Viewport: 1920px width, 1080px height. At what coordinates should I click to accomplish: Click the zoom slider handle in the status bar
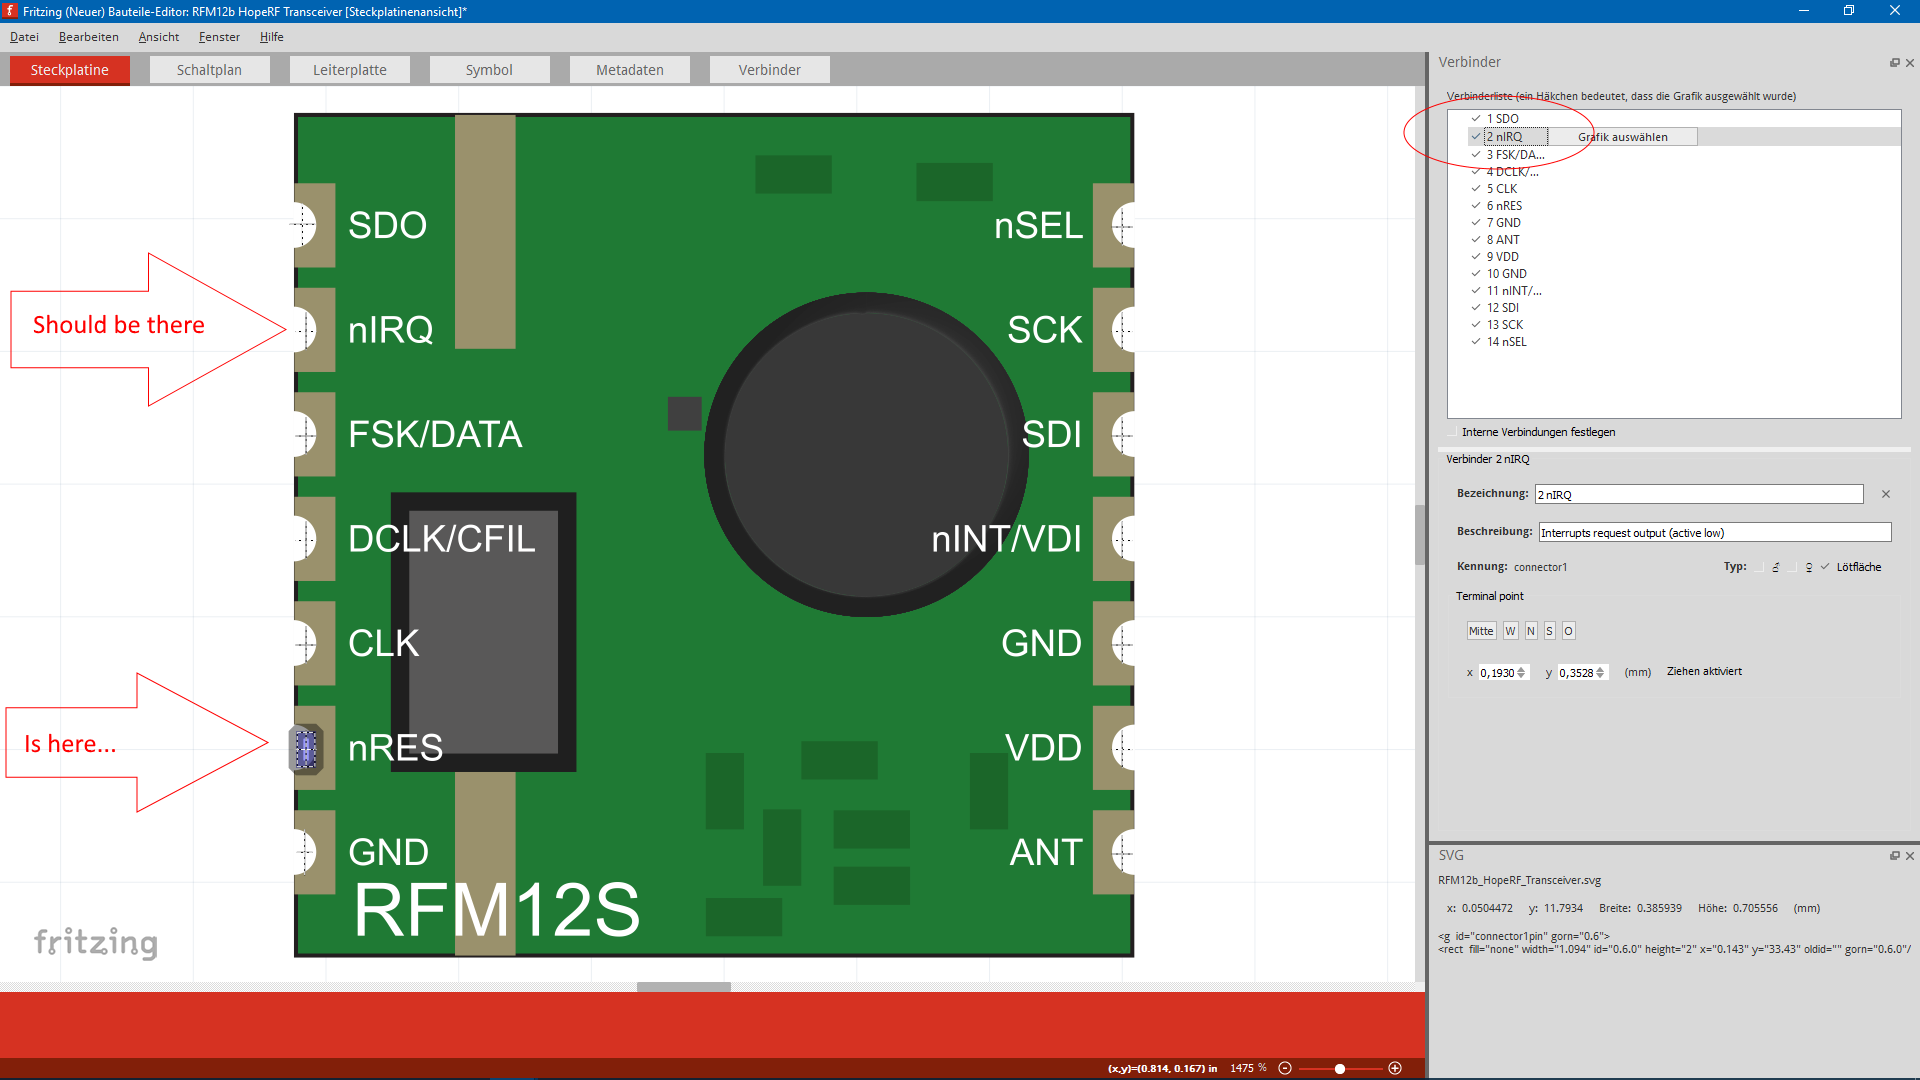[x=1340, y=1068]
